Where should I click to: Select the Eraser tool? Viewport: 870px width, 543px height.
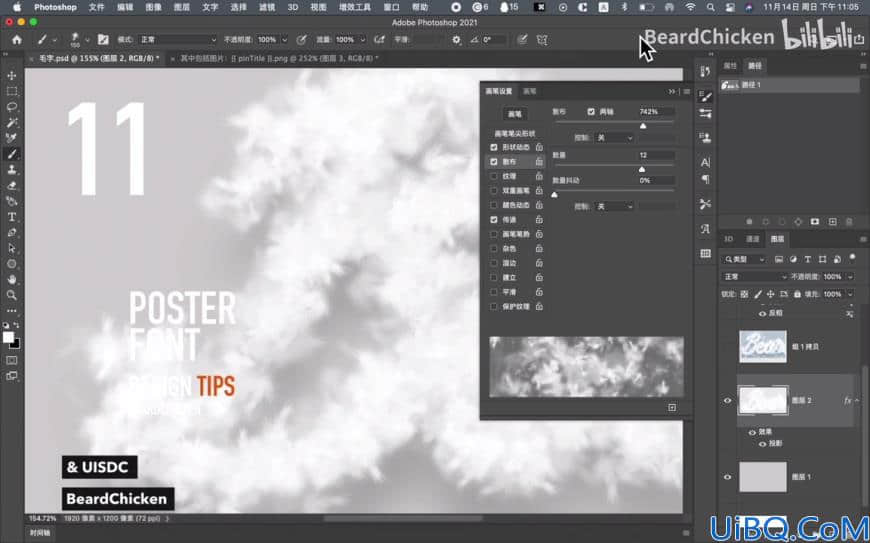(x=12, y=185)
